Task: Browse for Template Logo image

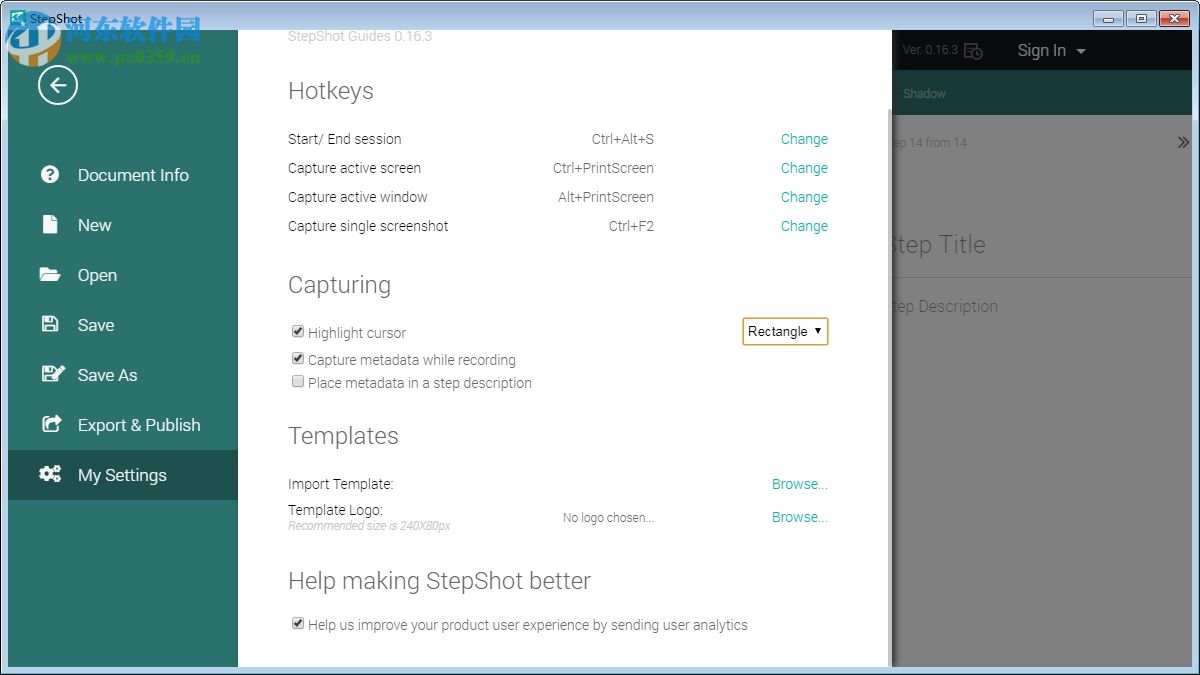Action: click(800, 517)
